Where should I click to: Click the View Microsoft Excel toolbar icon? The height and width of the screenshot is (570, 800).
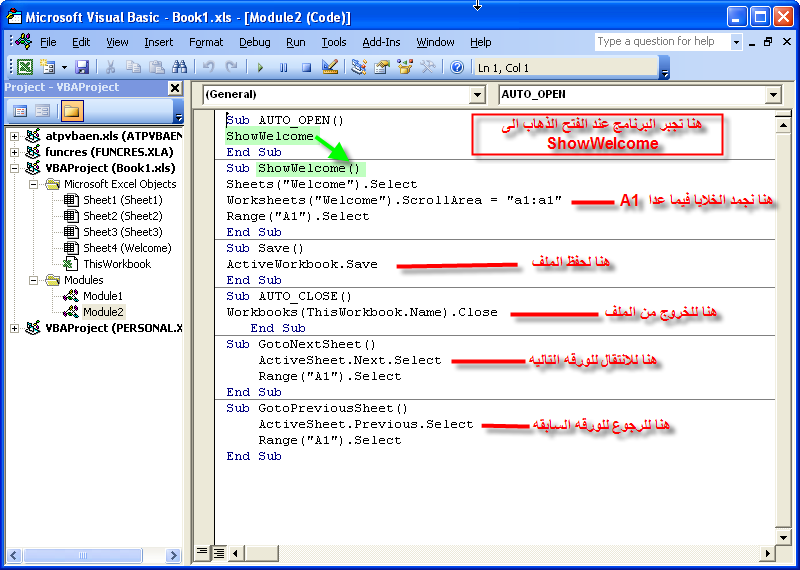point(25,67)
